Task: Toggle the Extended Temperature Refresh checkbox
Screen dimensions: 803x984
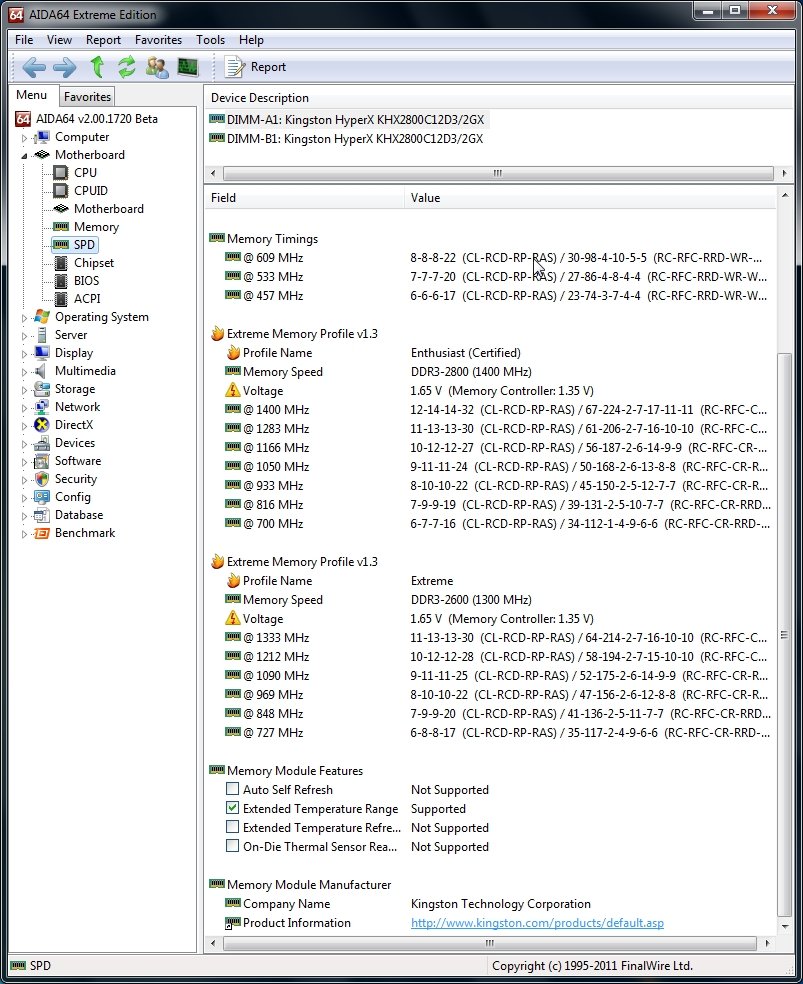Action: (x=233, y=826)
